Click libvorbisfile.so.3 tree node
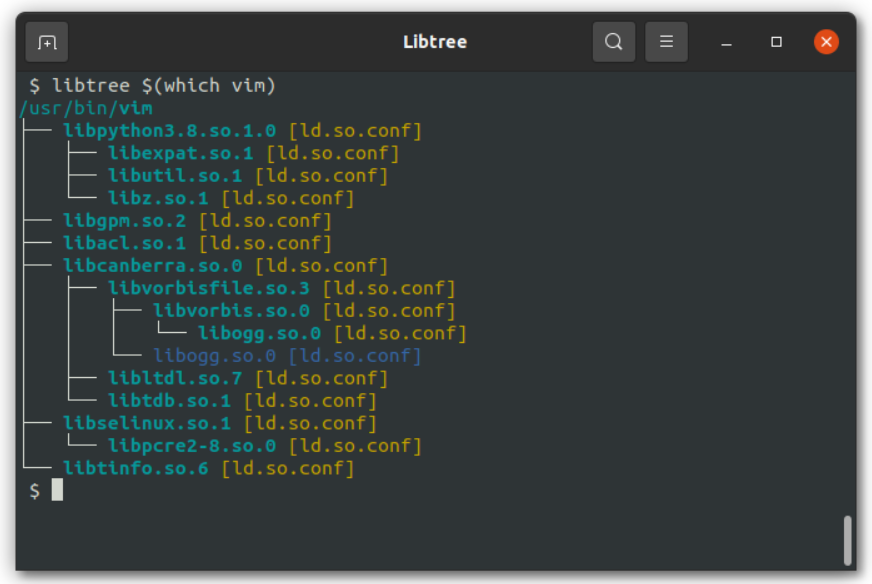 click(x=209, y=288)
